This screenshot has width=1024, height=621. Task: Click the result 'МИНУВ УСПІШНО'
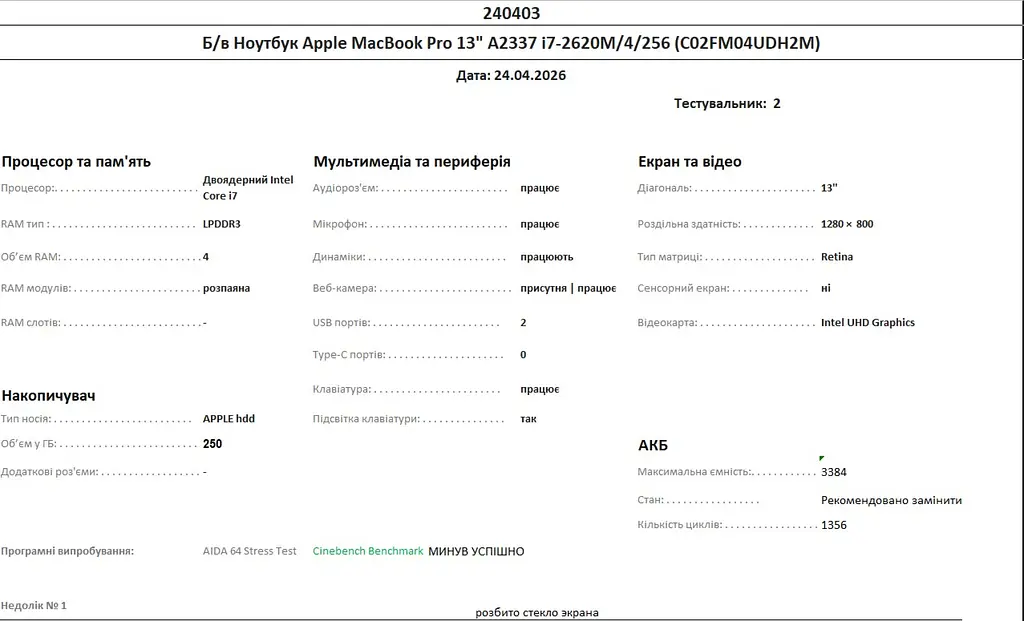(x=476, y=552)
